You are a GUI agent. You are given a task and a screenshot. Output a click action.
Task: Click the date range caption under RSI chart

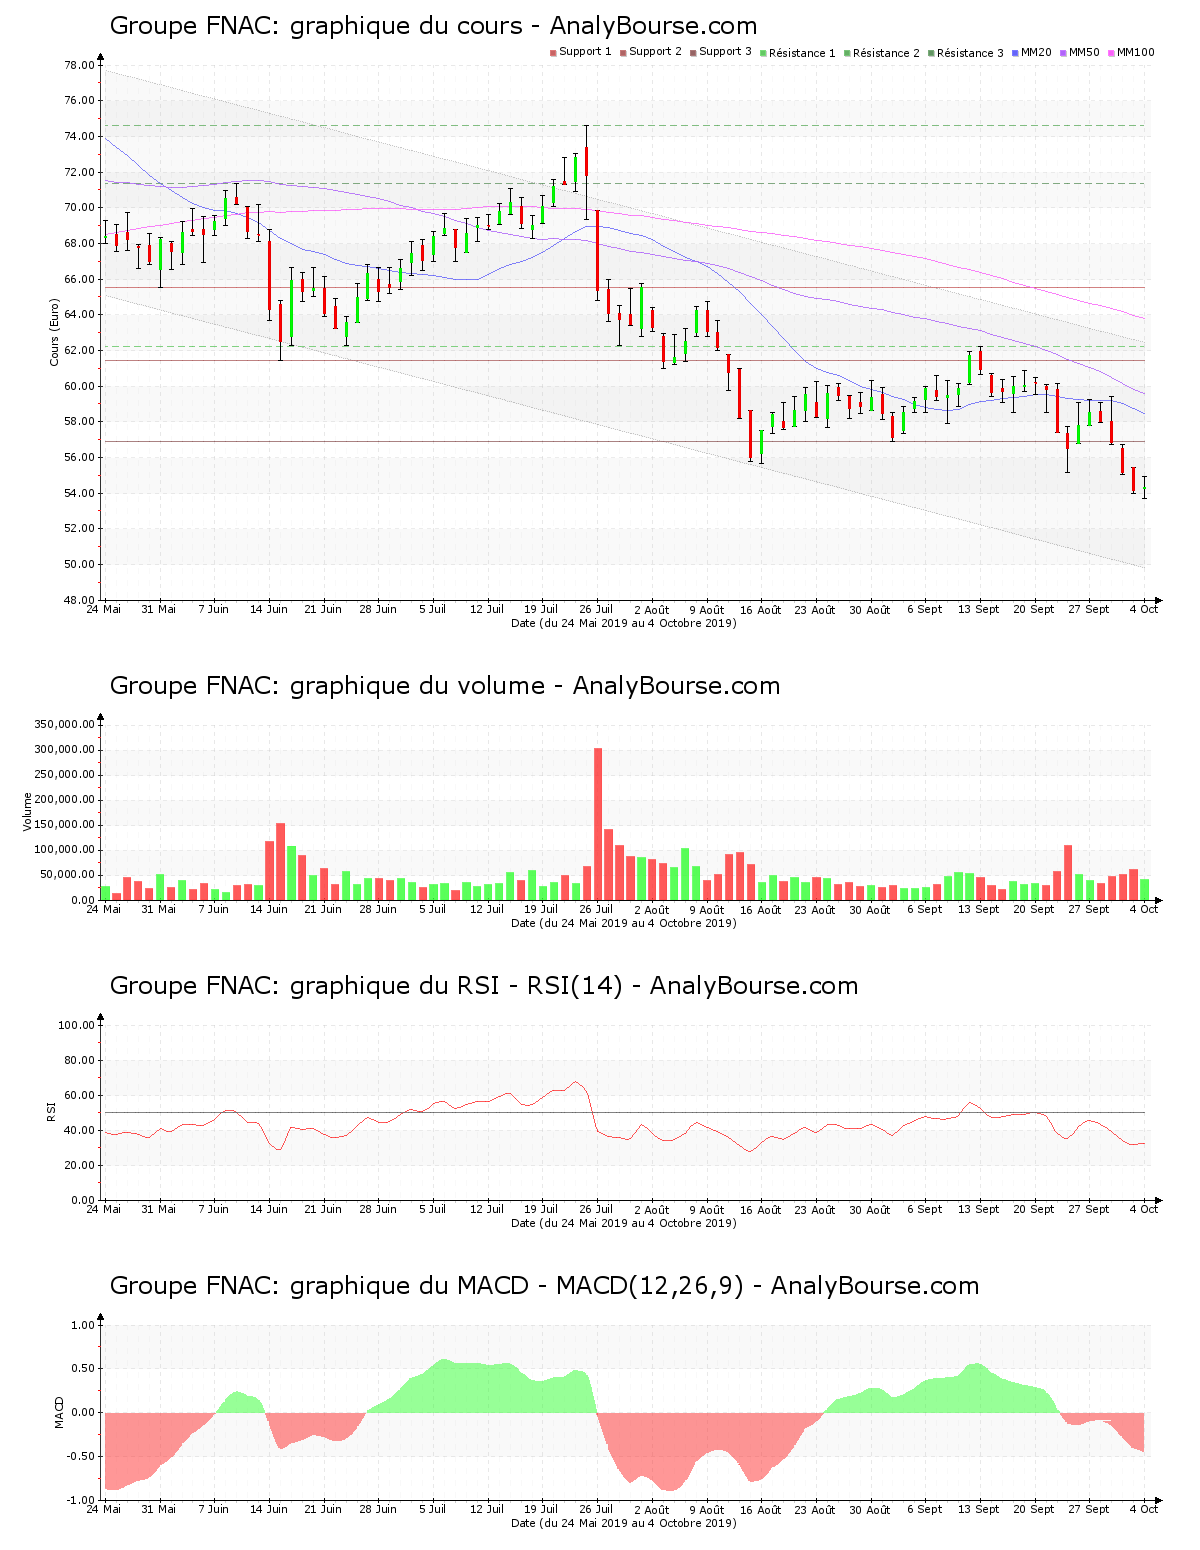click(x=623, y=1223)
